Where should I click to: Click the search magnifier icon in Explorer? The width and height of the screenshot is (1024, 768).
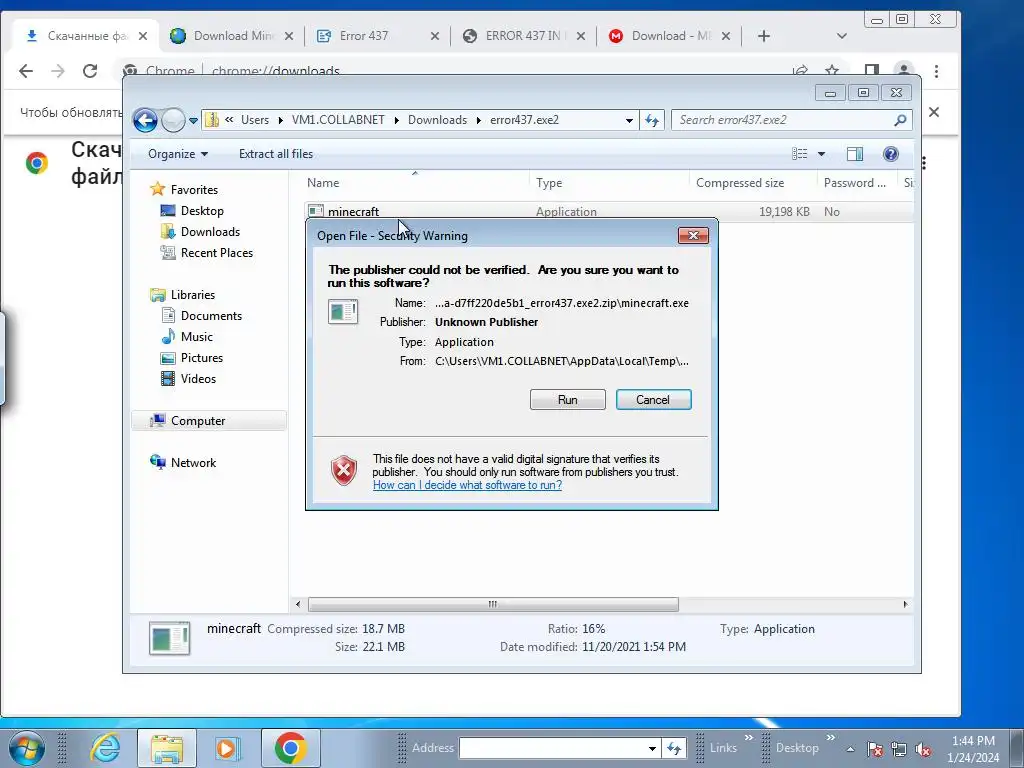click(901, 120)
